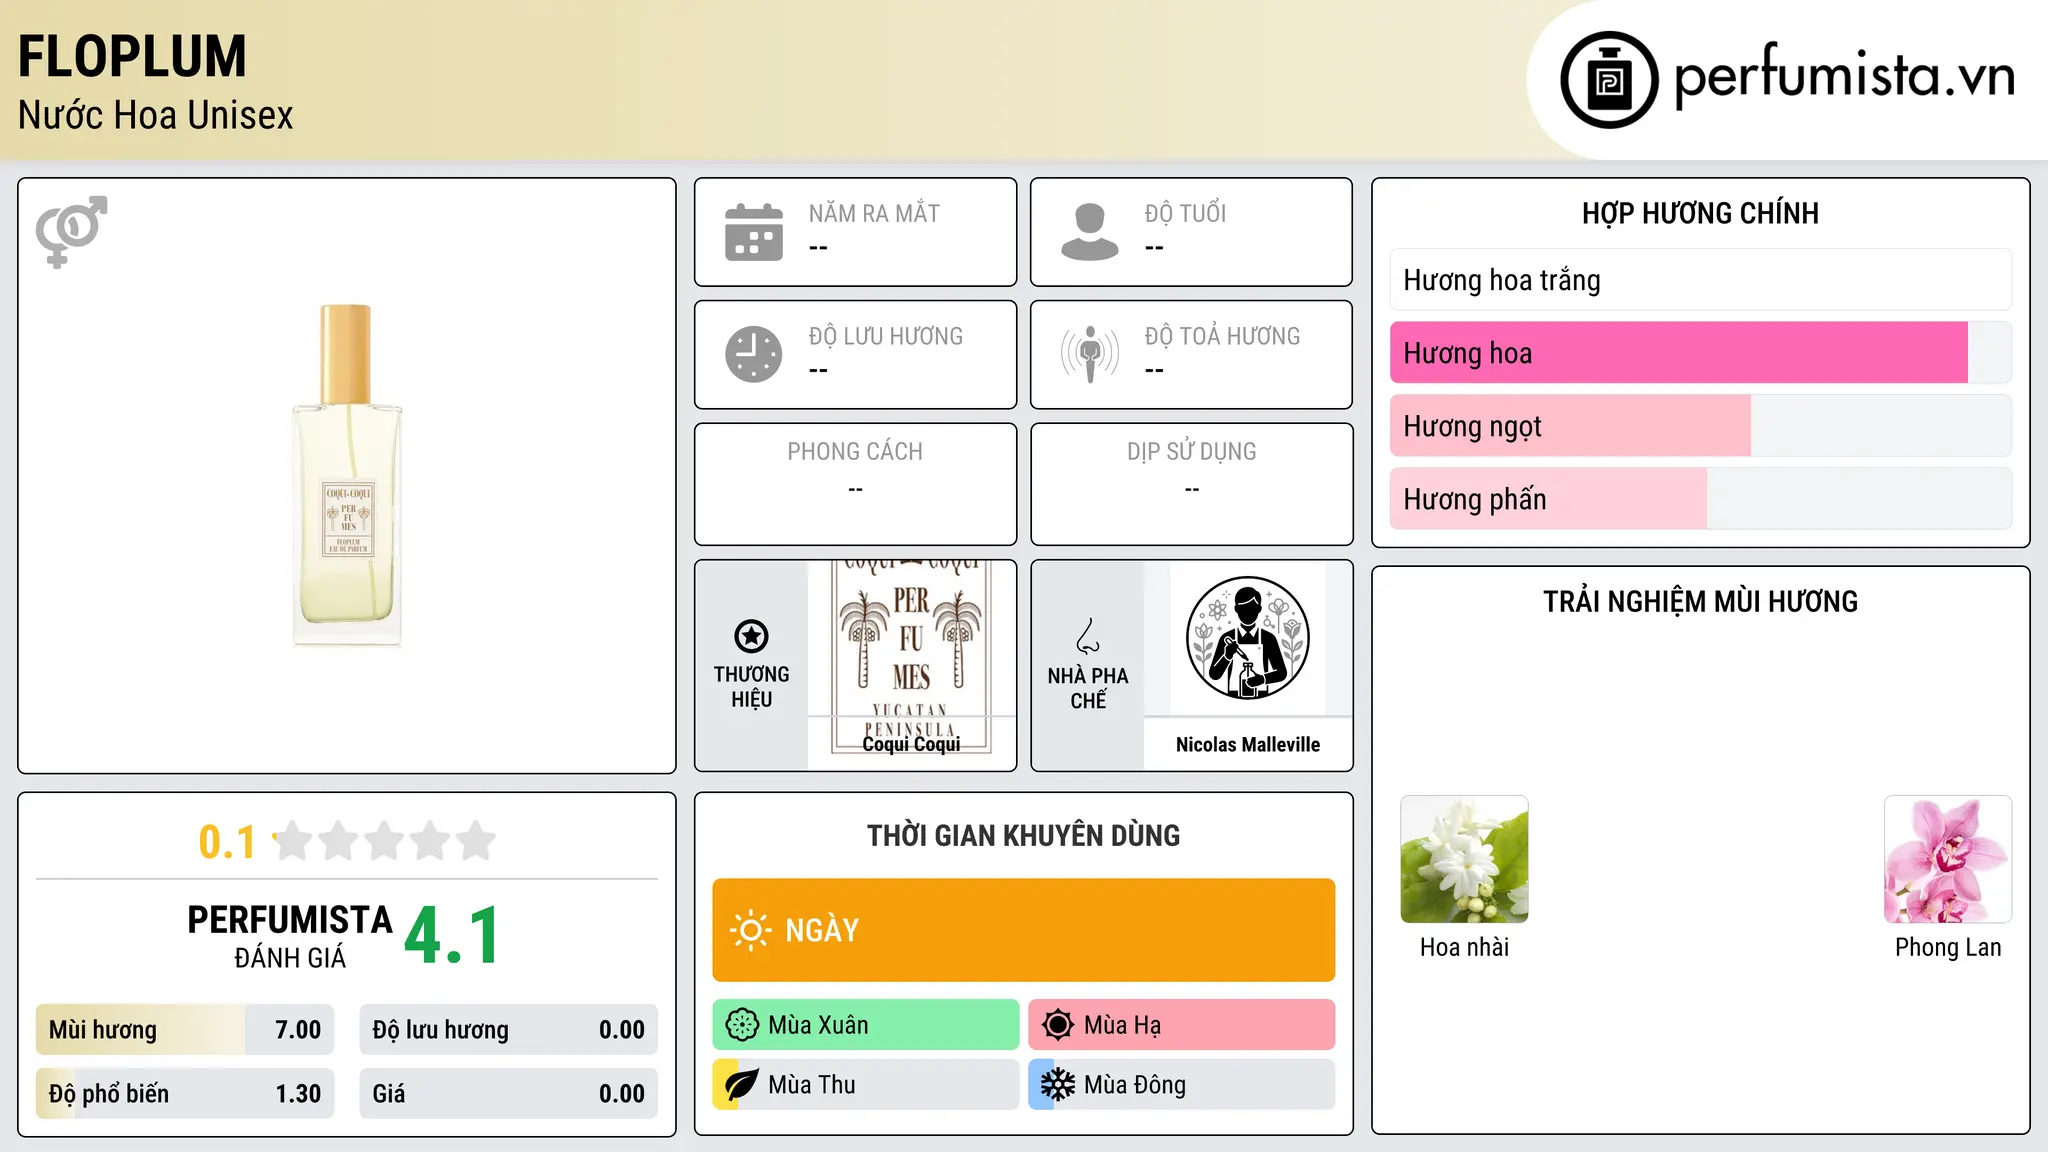Open the Phong Lan orchid note image
This screenshot has height=1152, width=2048.
(x=1948, y=859)
